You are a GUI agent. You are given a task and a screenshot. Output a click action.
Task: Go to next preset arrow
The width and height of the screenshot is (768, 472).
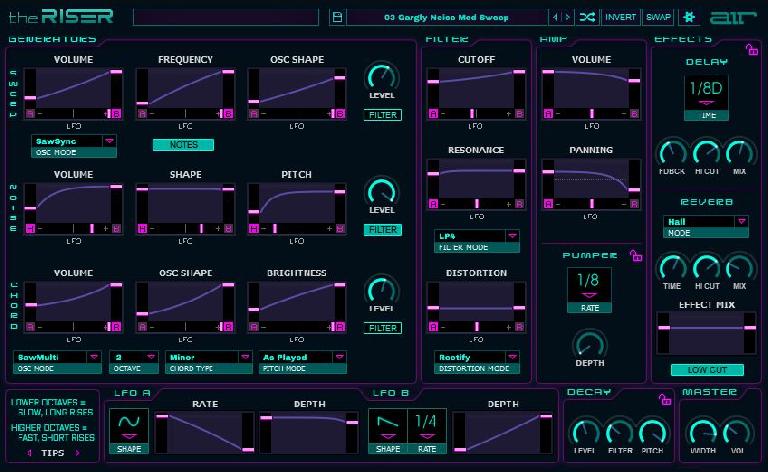568,17
